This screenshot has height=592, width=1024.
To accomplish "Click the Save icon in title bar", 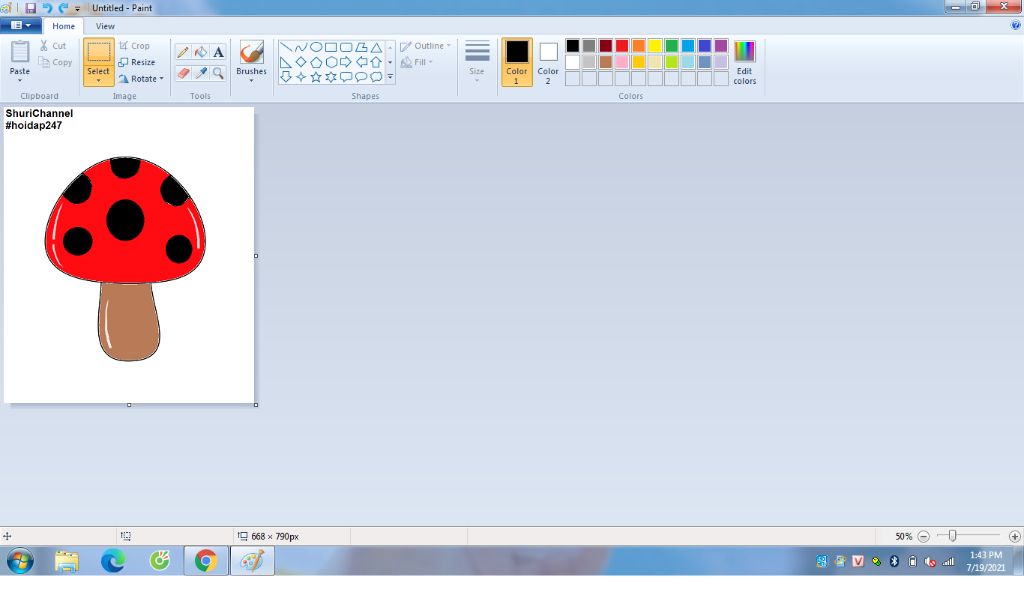I will 31,8.
